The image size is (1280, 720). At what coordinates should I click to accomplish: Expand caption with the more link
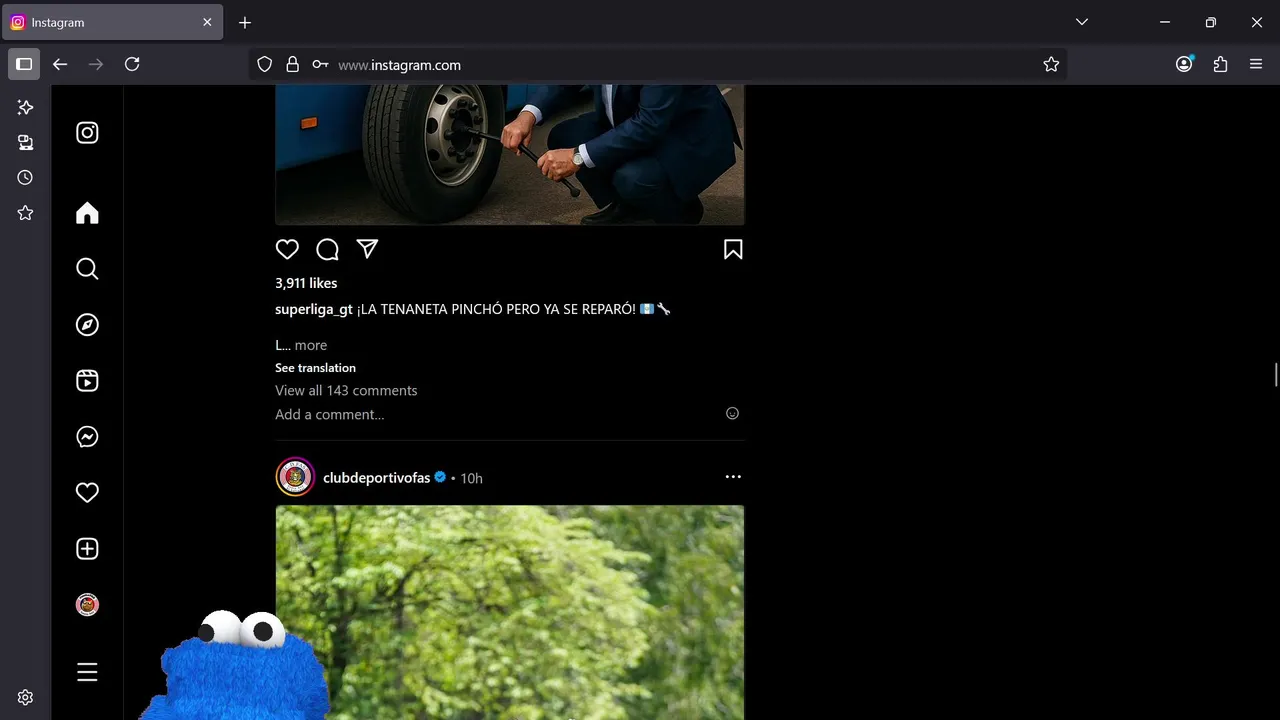[311, 345]
